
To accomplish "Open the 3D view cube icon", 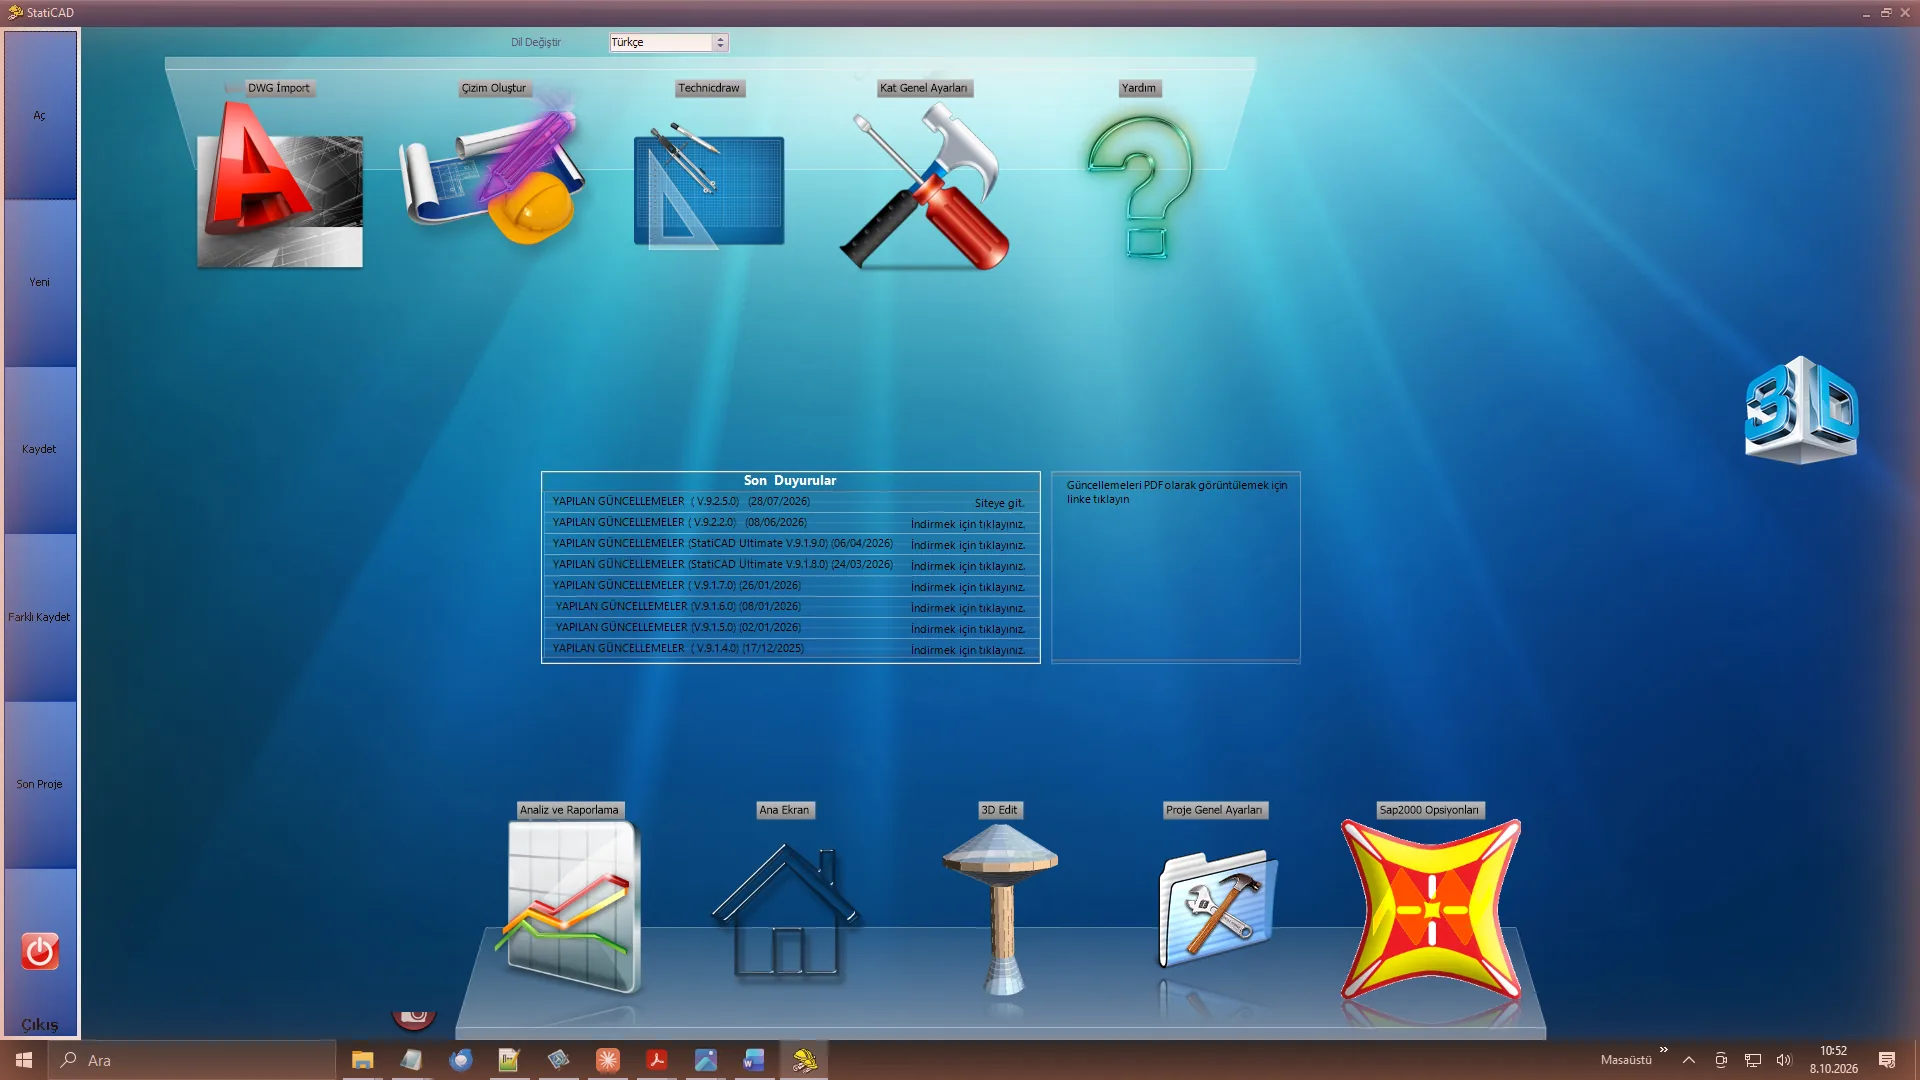I will coord(1801,410).
